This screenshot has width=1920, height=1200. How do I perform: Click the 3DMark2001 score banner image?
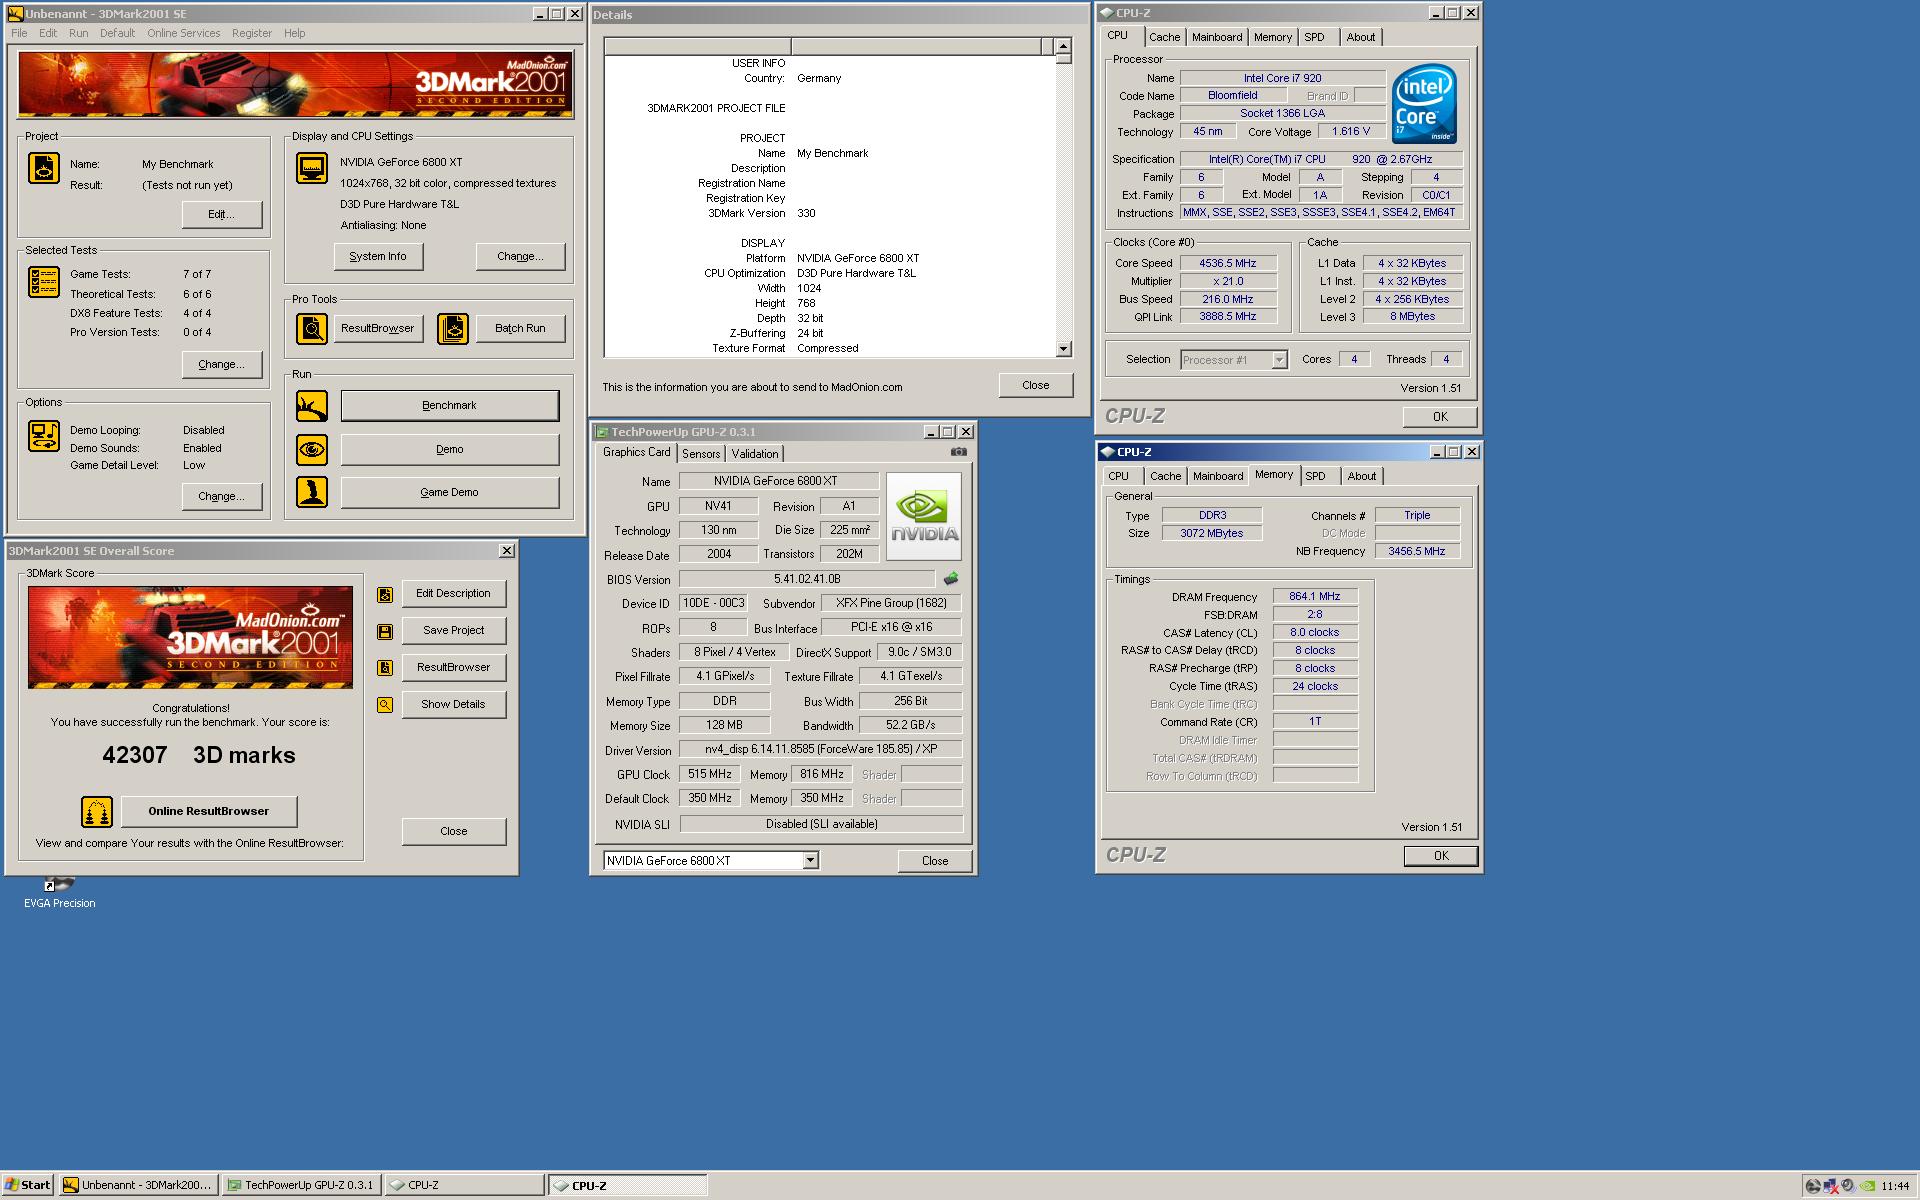tap(190, 637)
